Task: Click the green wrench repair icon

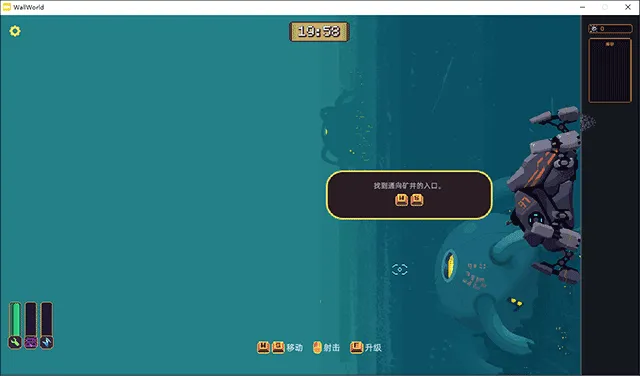Action: click(15, 342)
